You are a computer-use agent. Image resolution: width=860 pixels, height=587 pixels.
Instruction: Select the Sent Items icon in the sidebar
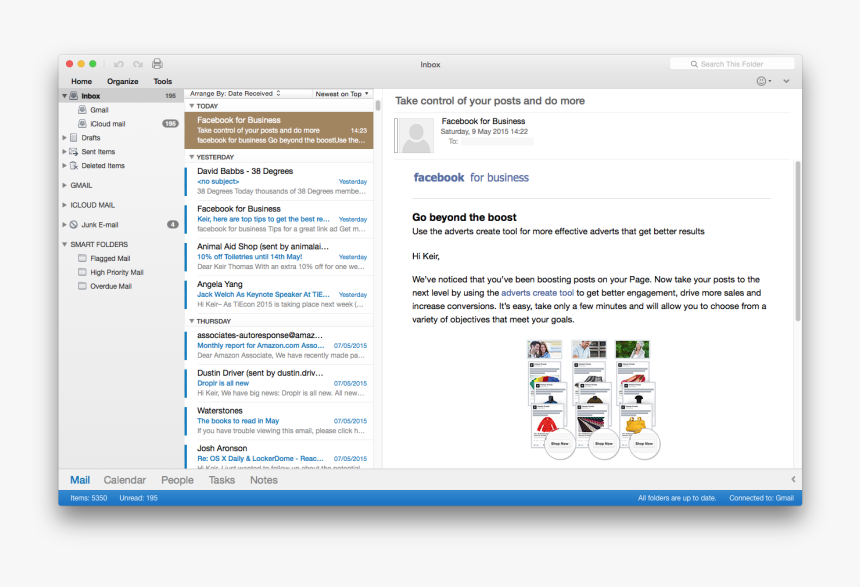click(75, 151)
